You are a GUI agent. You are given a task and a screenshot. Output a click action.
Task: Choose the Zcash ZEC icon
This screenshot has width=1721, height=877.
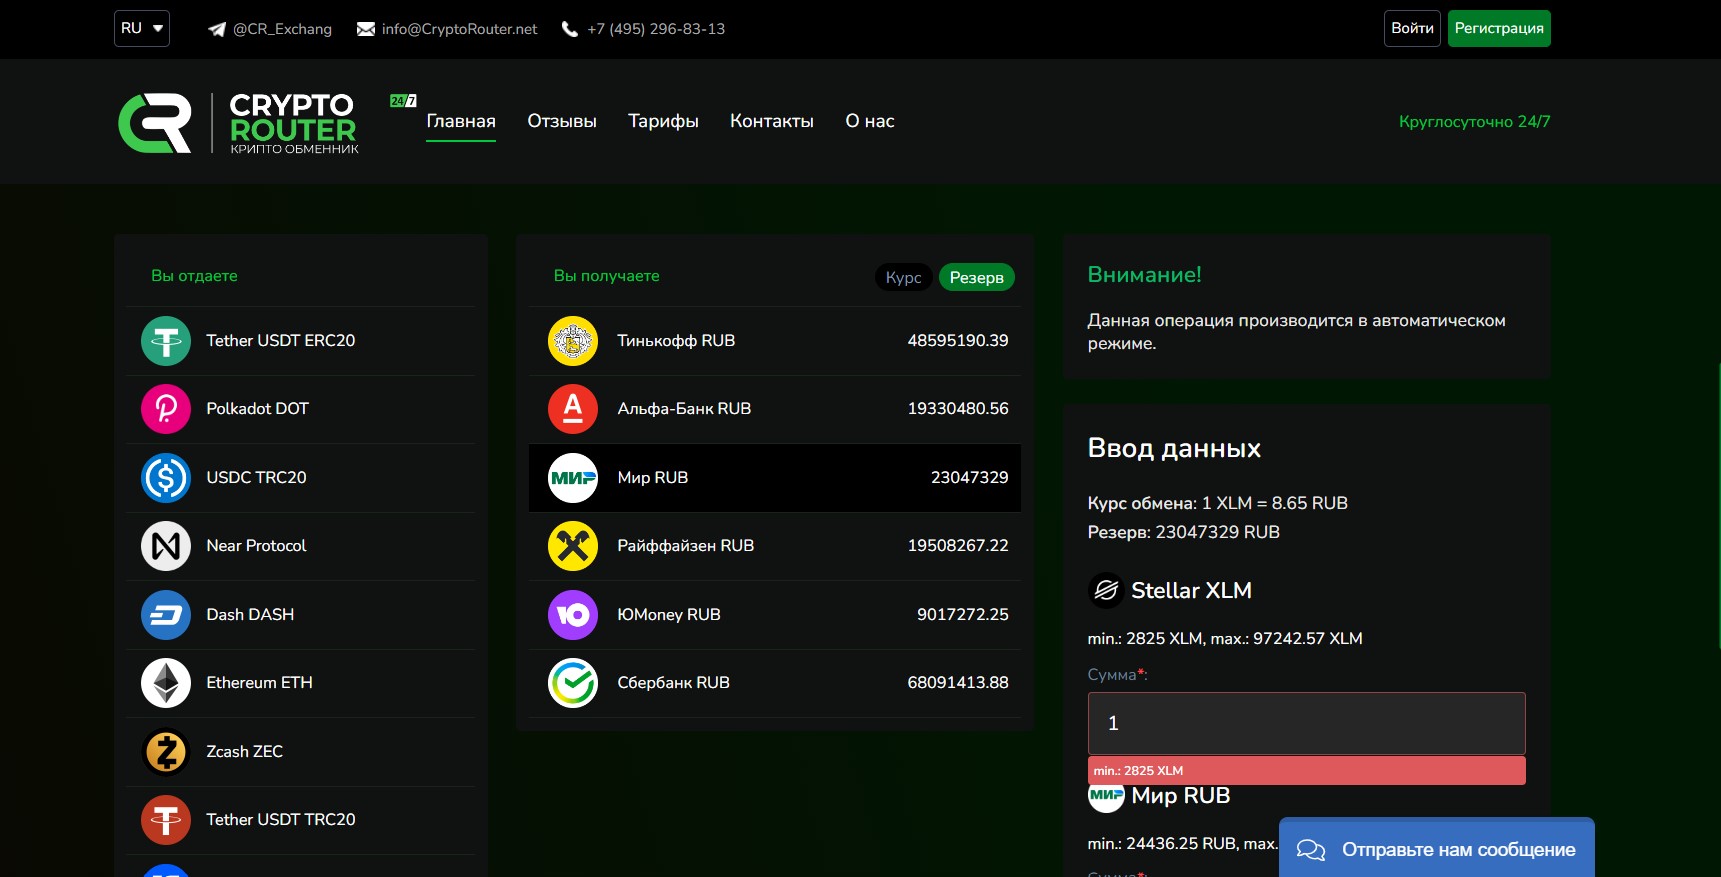pos(166,752)
